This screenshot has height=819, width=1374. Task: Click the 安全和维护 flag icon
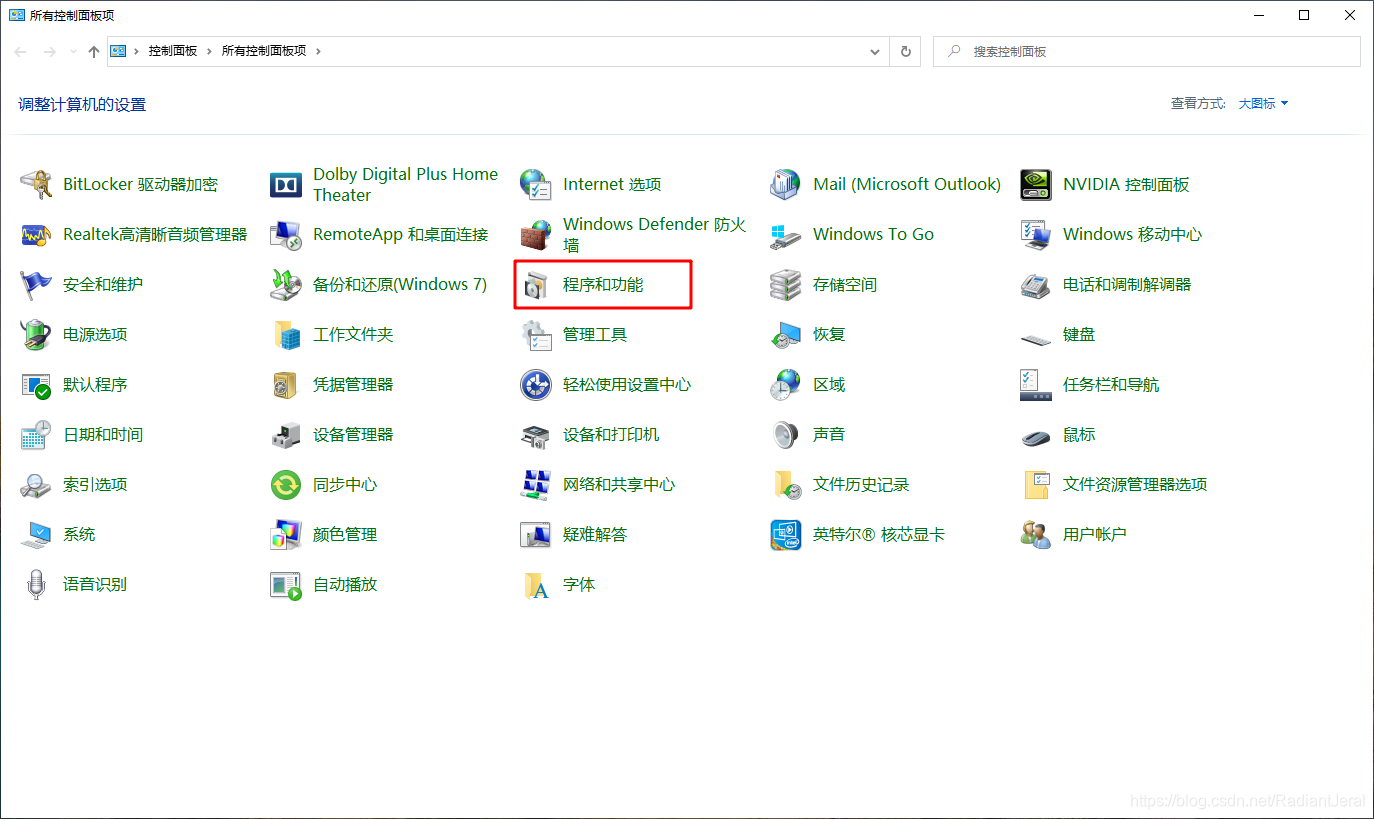pos(36,284)
